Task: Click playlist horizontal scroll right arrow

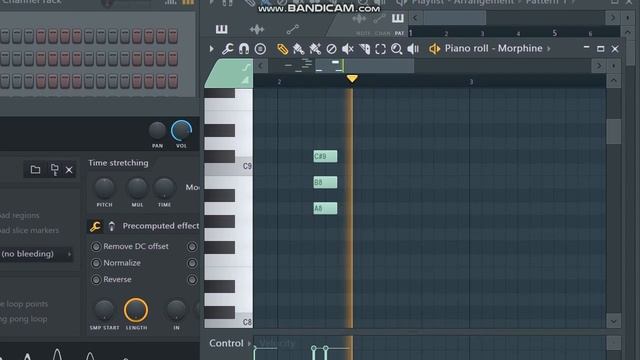Action: pyautogui.click(x=612, y=18)
